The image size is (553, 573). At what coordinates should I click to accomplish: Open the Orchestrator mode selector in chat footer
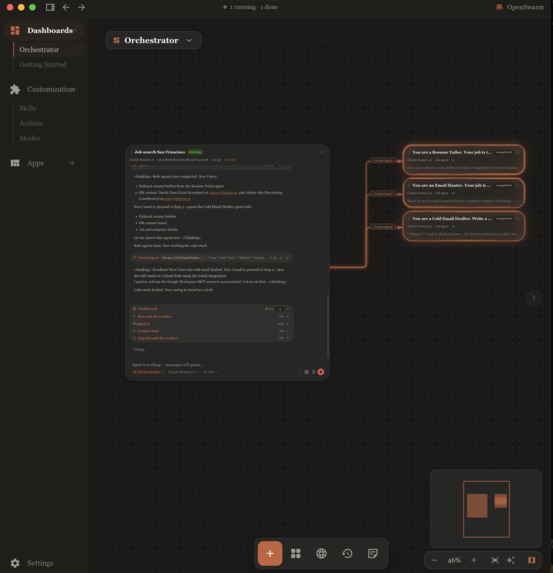(x=148, y=372)
